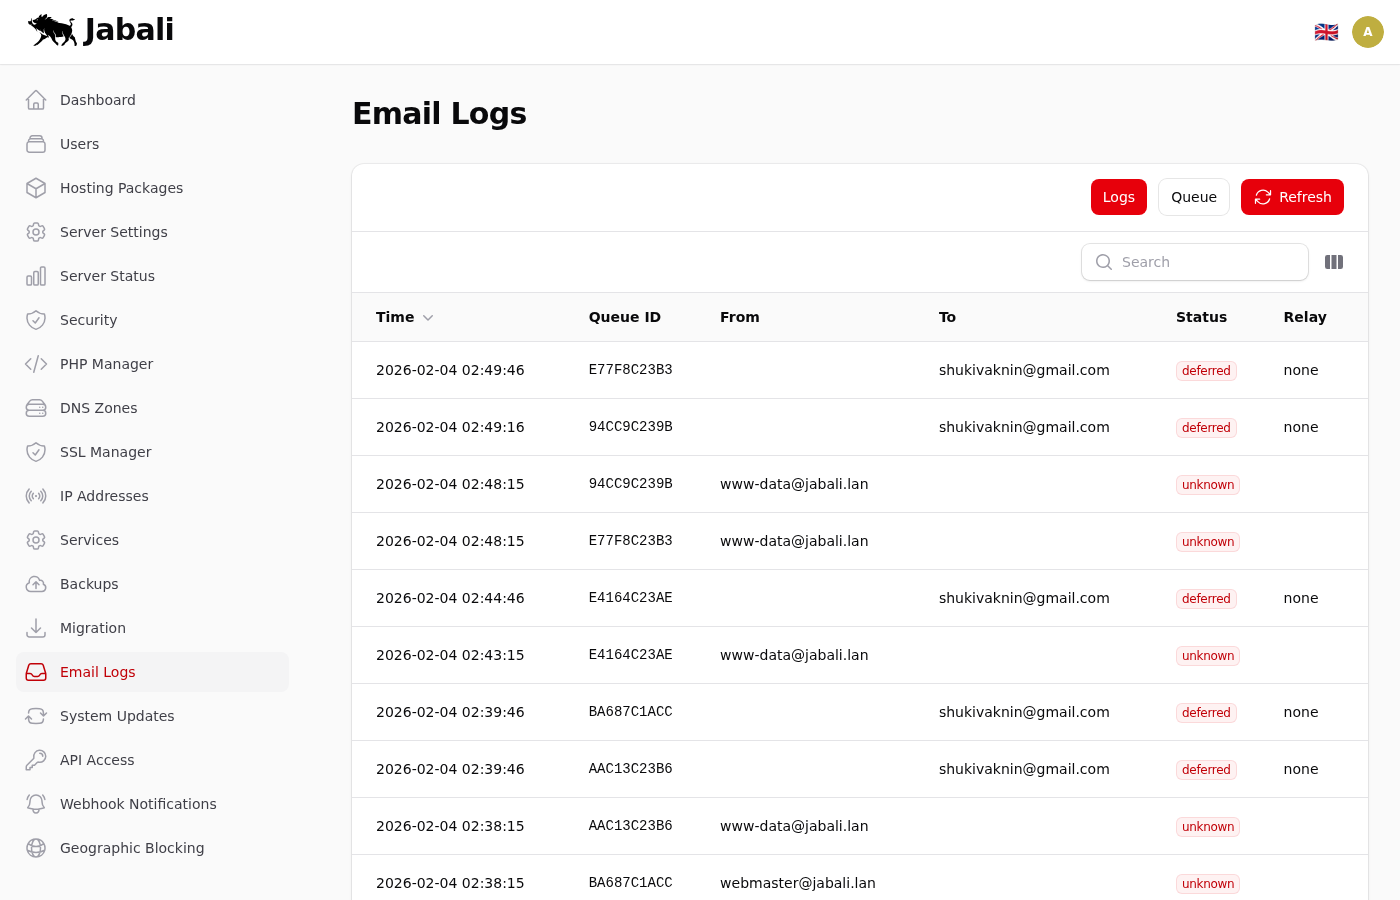Screen dimensions: 1400x900
Task: Click the Dashboard home icon in sidebar
Action: [x=36, y=100]
